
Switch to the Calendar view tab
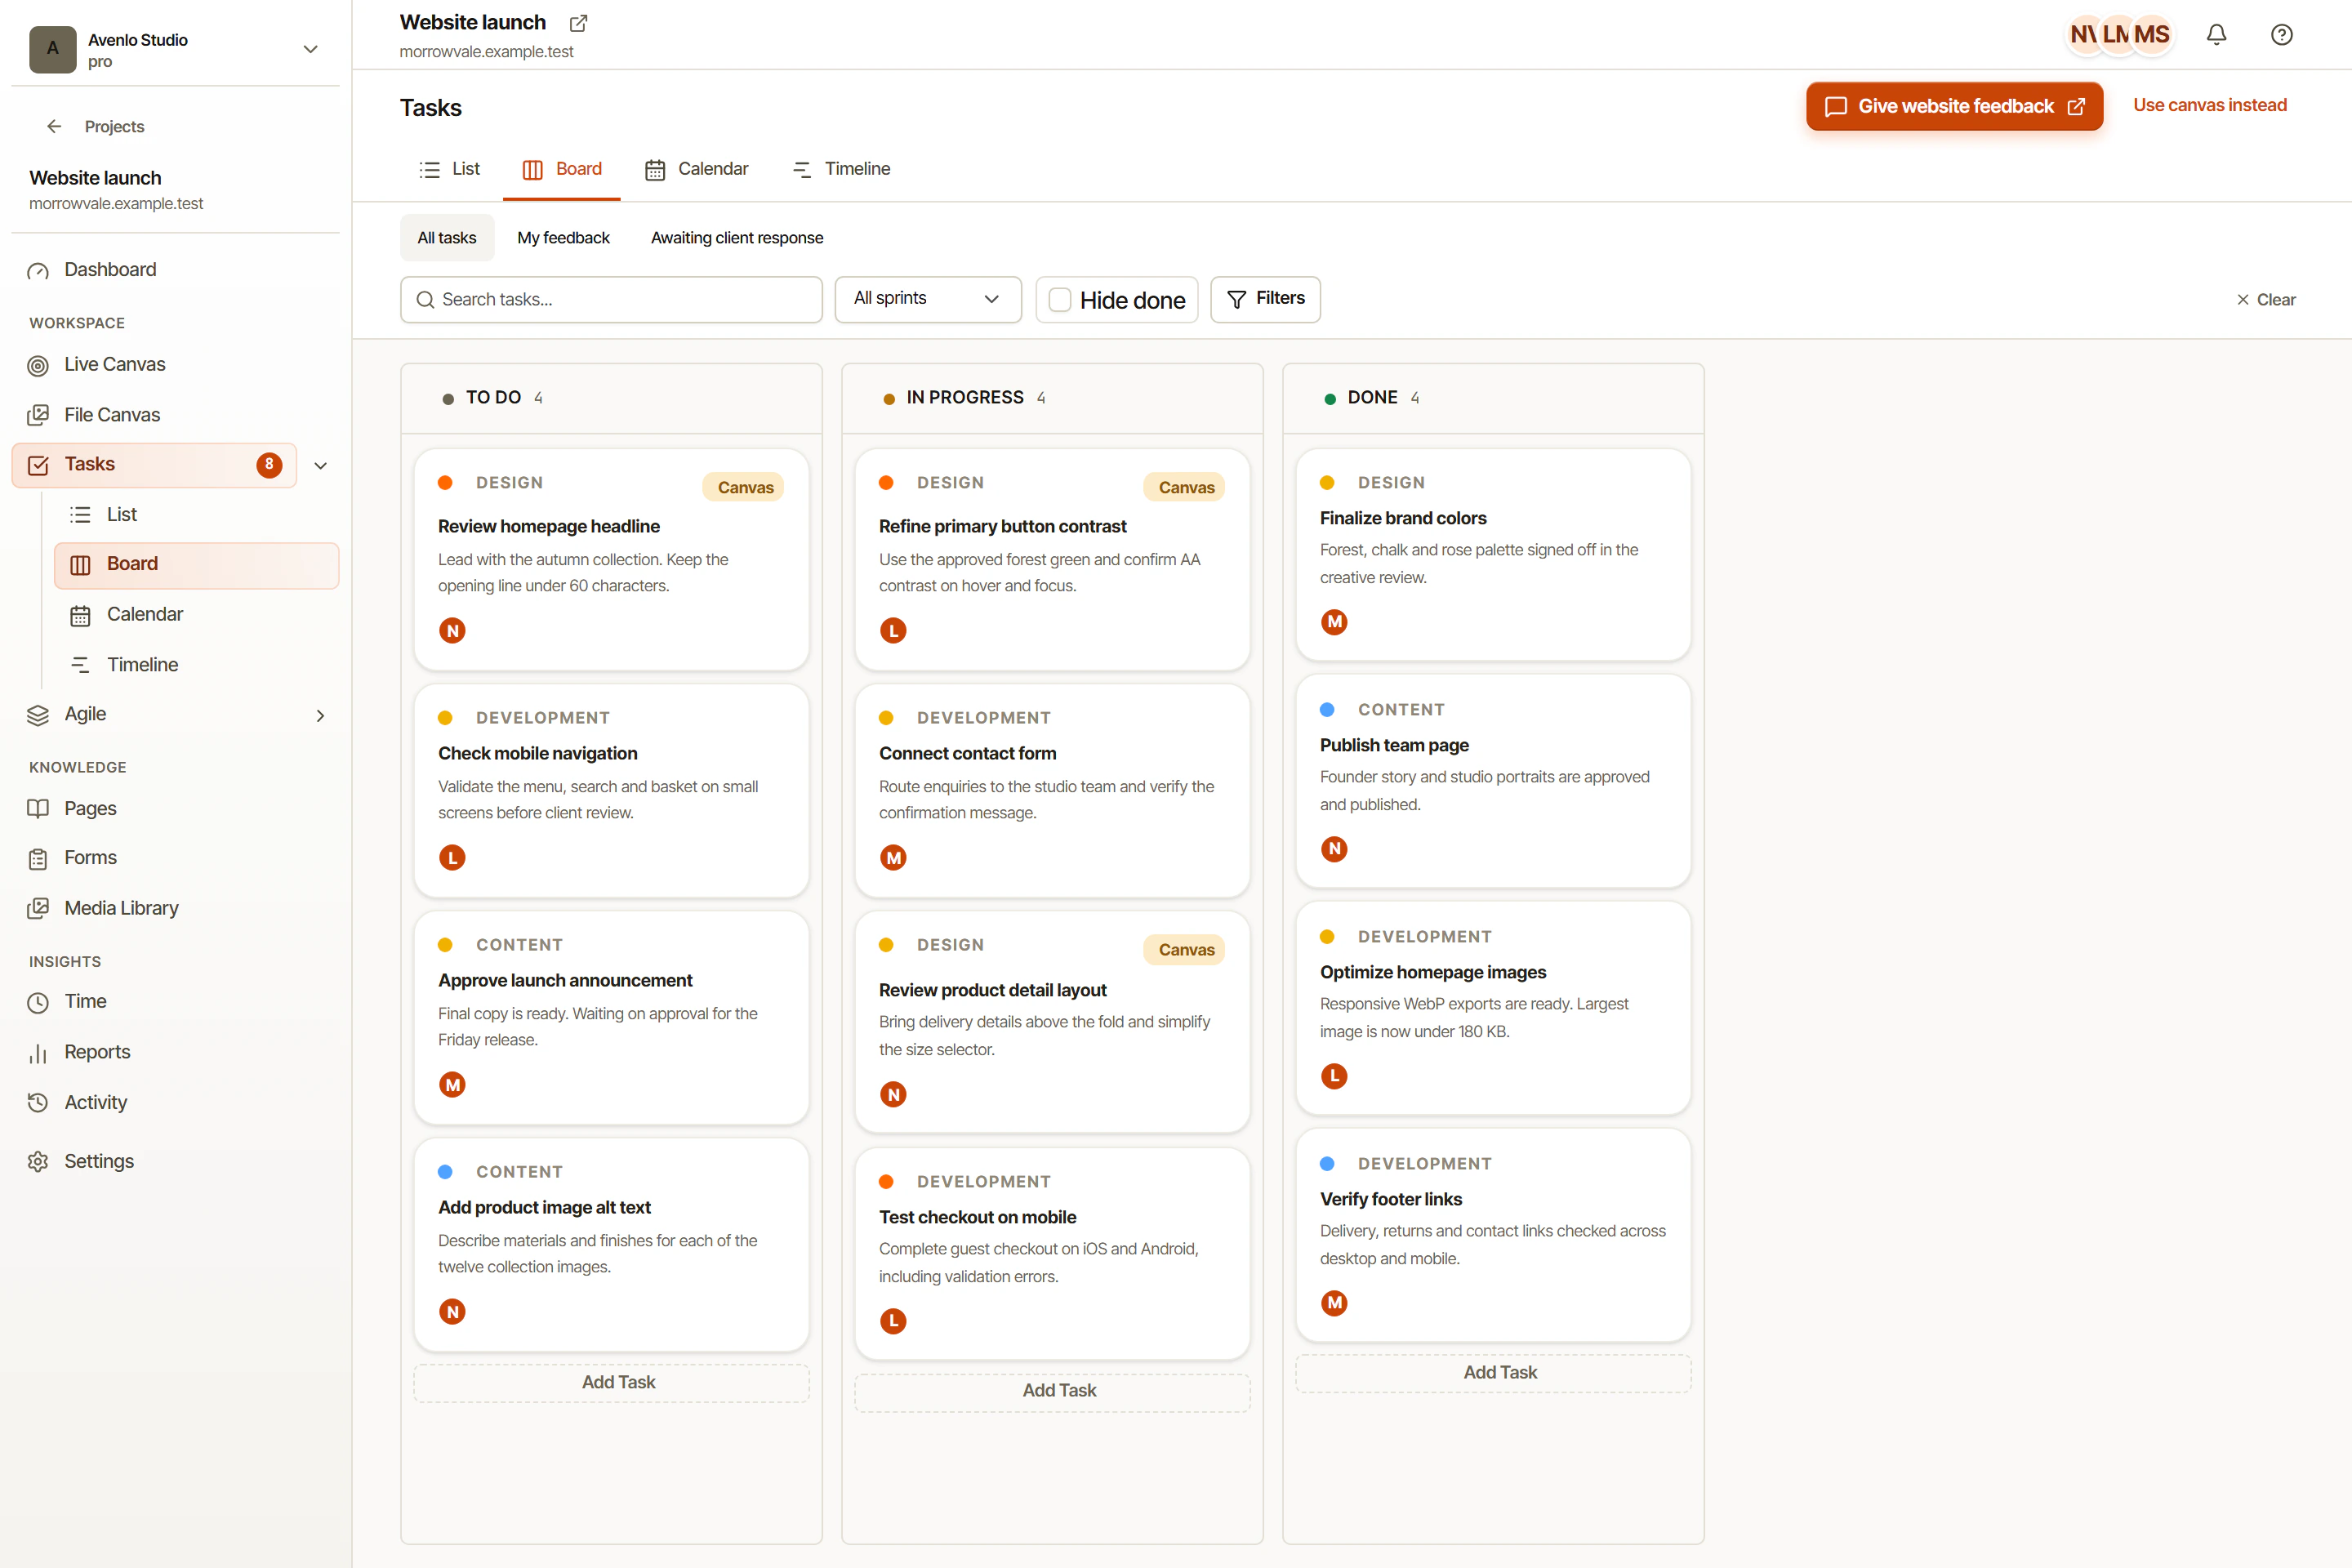[x=696, y=169]
